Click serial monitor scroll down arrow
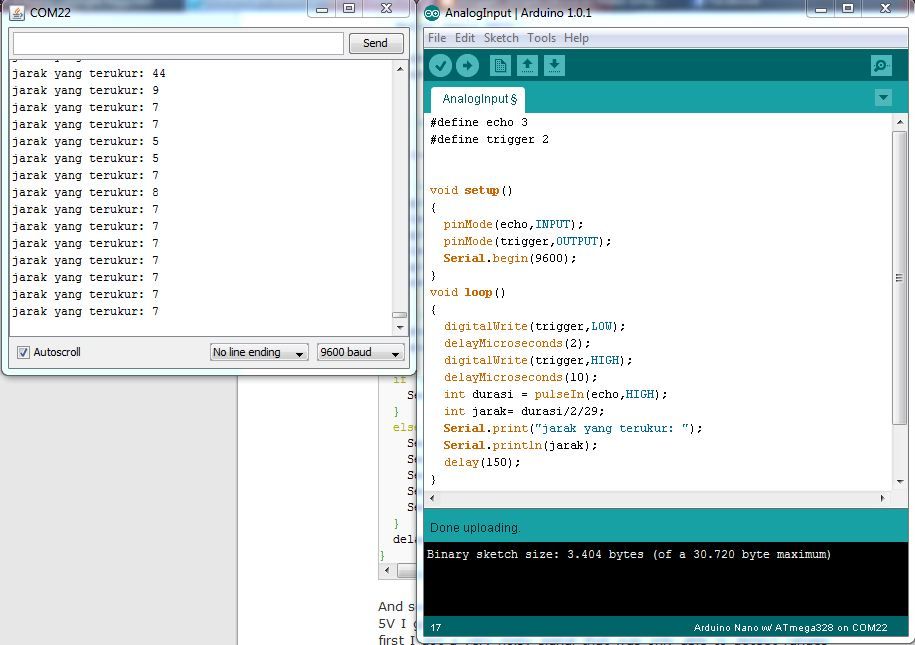This screenshot has width=915, height=645. point(400,327)
